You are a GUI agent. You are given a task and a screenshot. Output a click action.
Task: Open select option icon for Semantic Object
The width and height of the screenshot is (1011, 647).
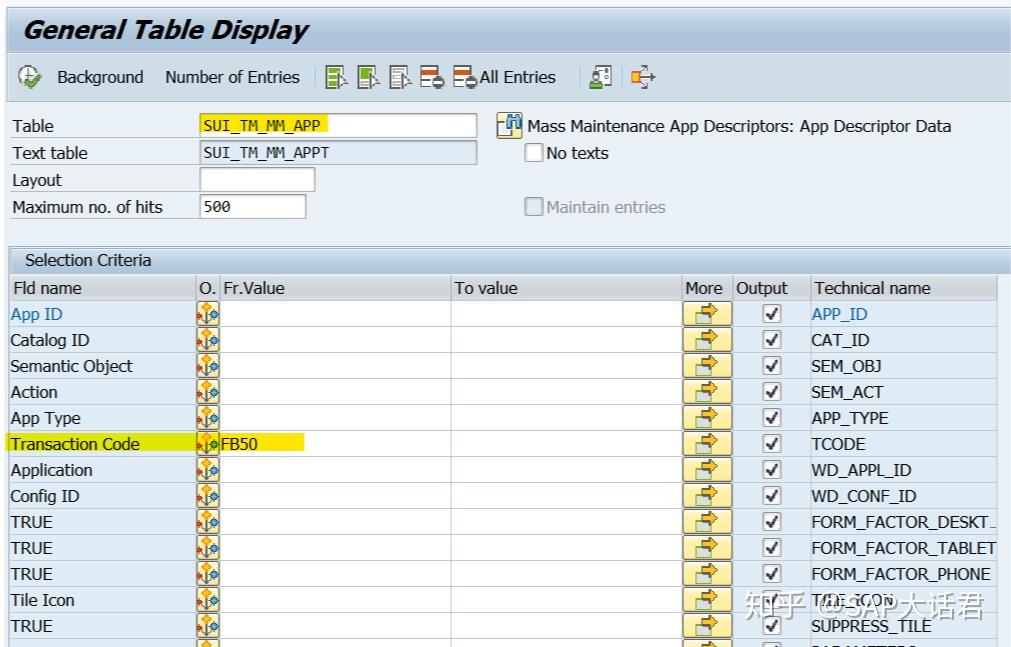coord(208,366)
